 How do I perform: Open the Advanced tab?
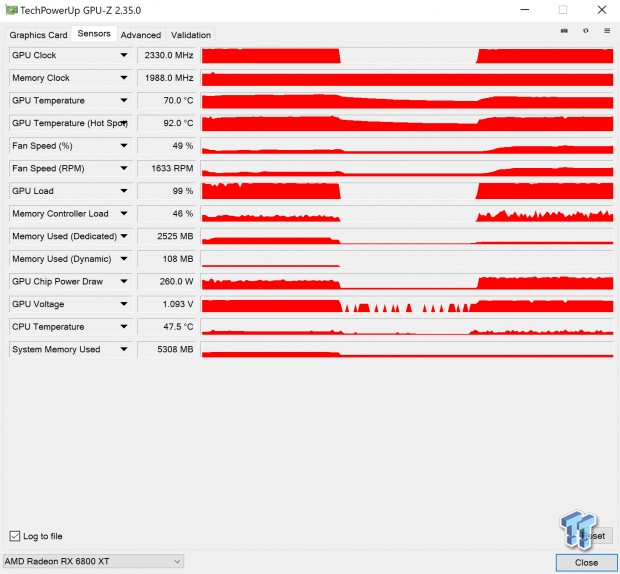(x=141, y=35)
